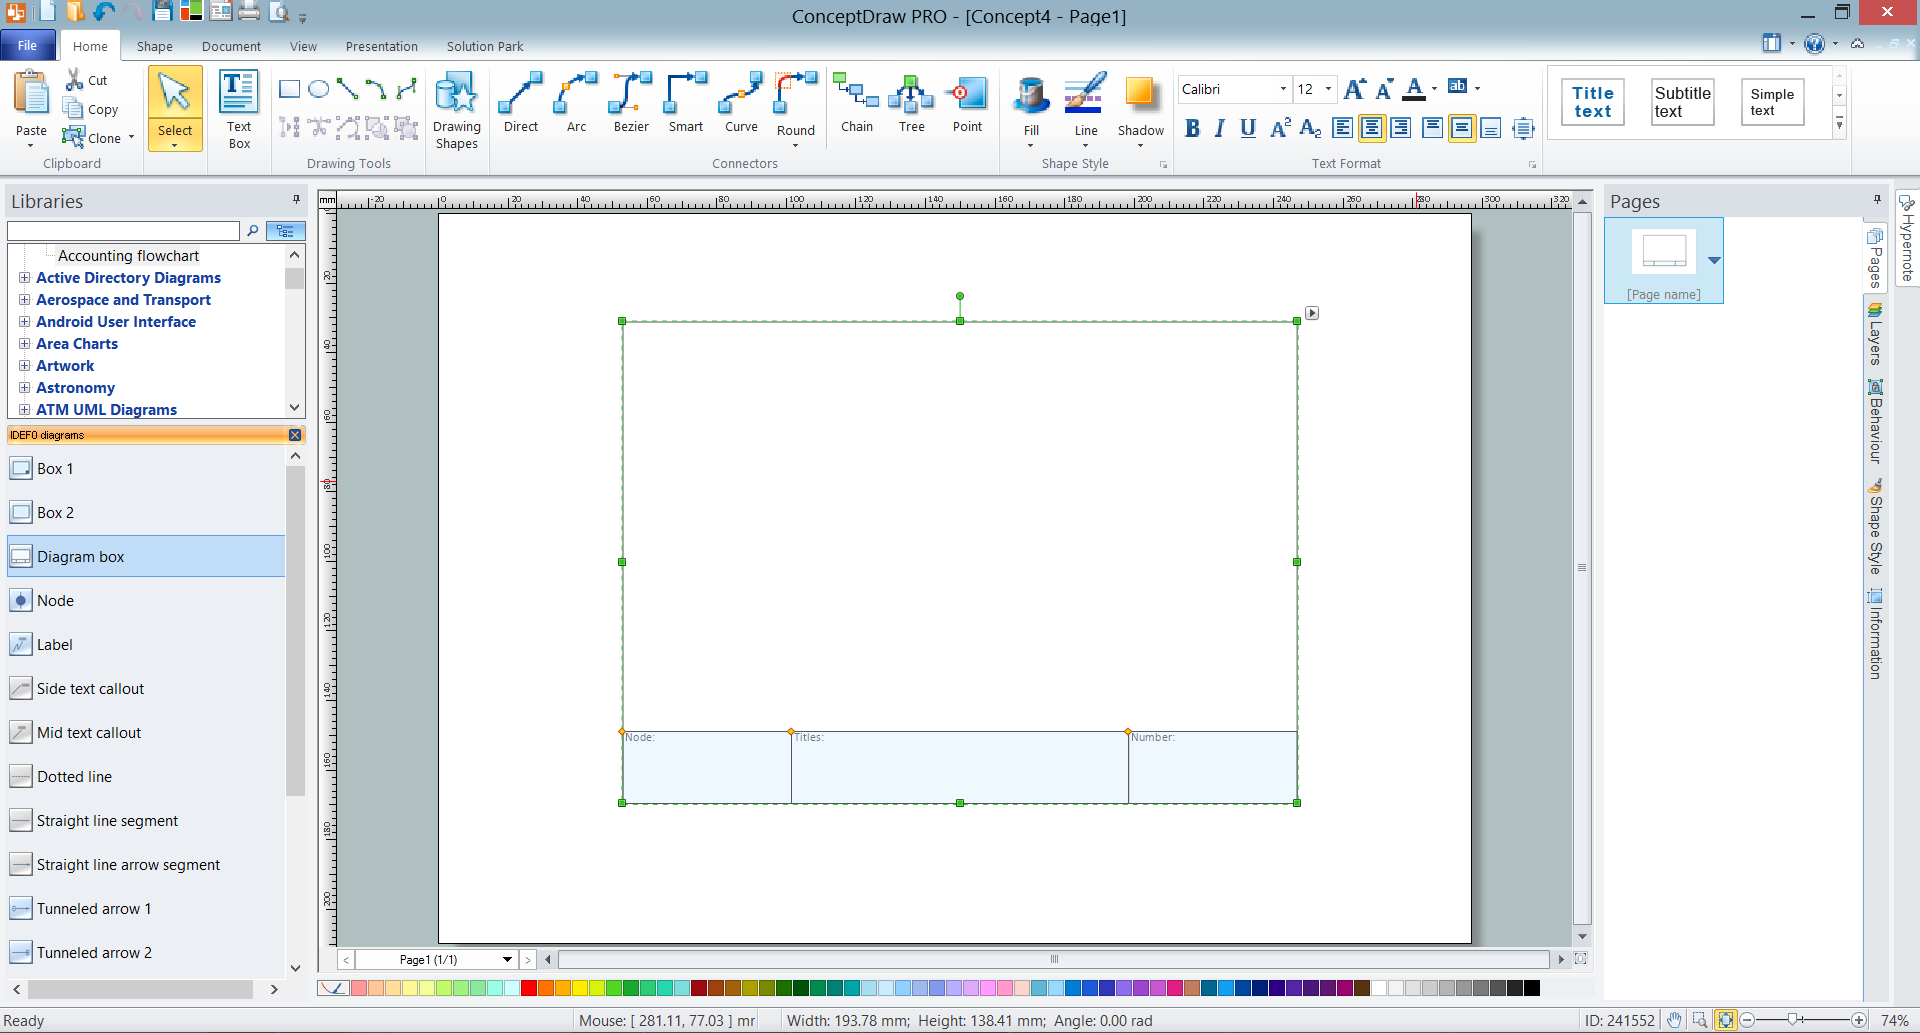The image size is (1920, 1033).
Task: Cut the selected shape
Action: 86,80
